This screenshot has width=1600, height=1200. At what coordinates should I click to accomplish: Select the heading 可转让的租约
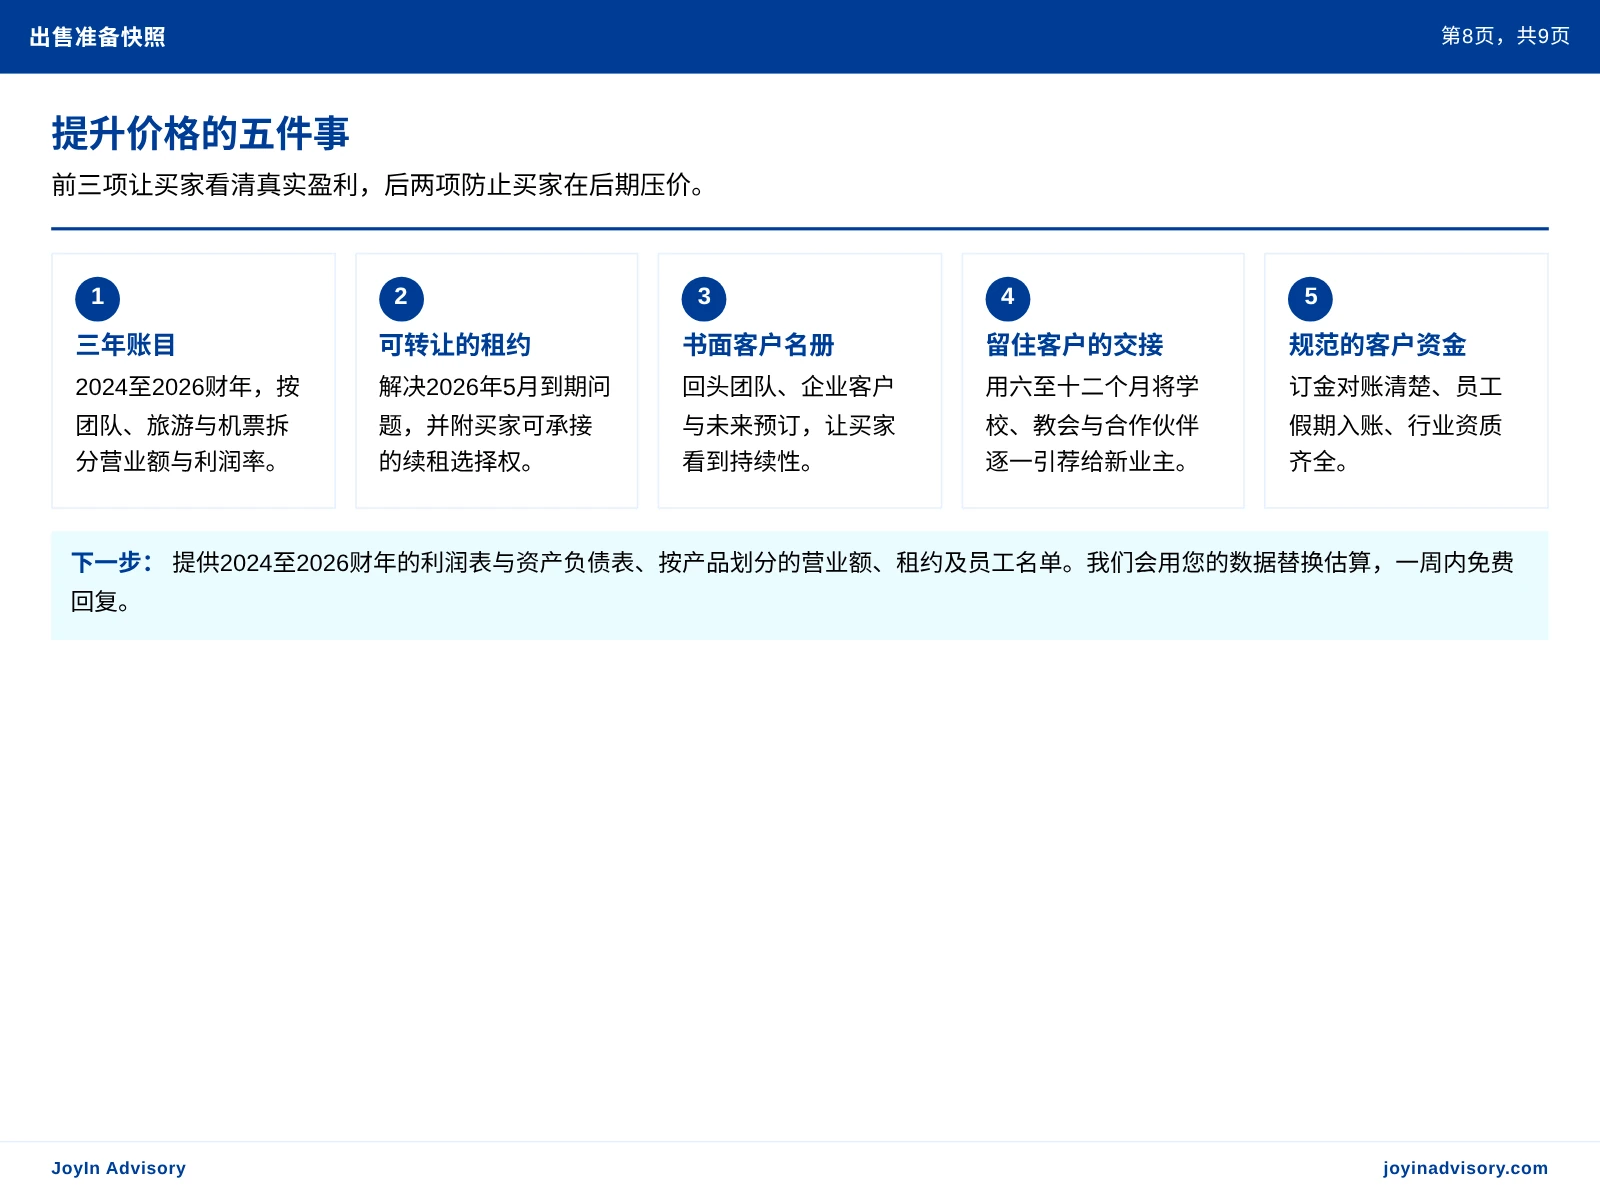[455, 345]
